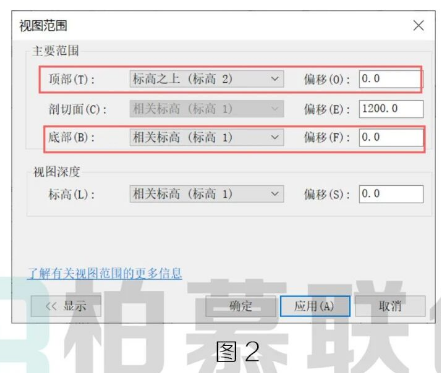Close the 视图范围 dialog
This screenshot has height=373, width=441.
click(x=419, y=25)
